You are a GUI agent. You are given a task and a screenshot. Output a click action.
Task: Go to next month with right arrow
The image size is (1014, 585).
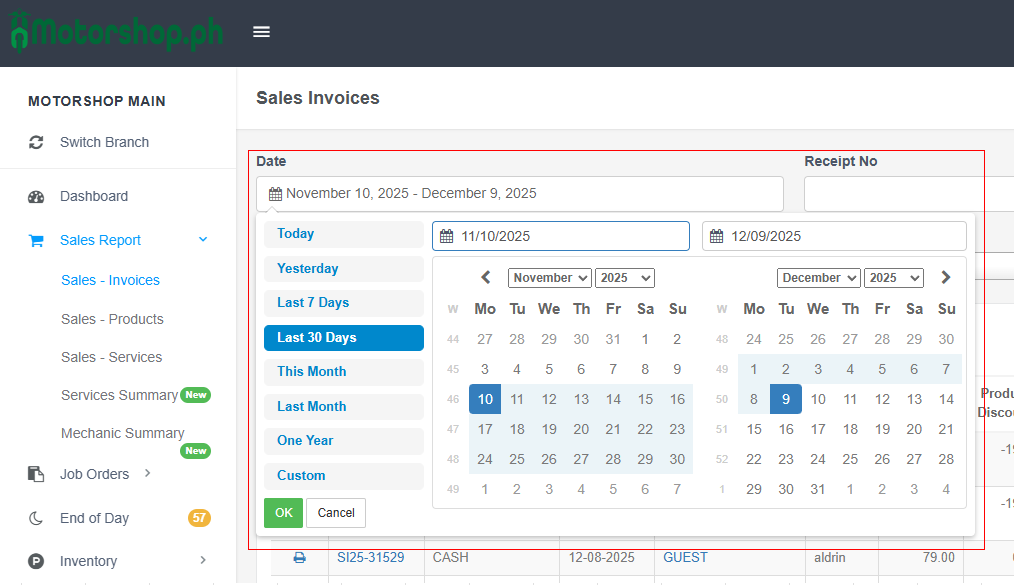pyautogui.click(x=946, y=278)
